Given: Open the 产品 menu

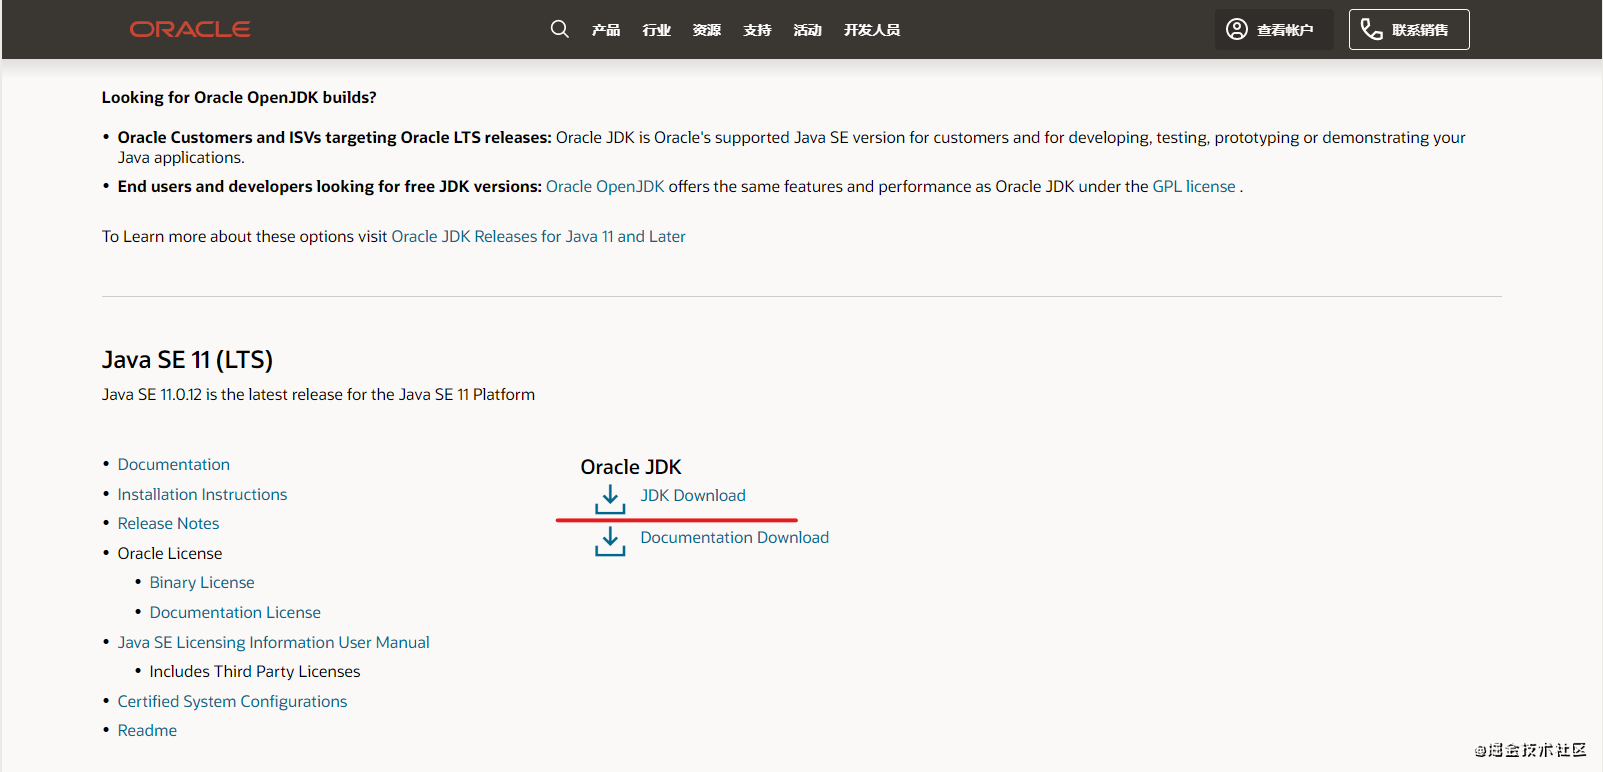Looking at the screenshot, I should [x=606, y=30].
